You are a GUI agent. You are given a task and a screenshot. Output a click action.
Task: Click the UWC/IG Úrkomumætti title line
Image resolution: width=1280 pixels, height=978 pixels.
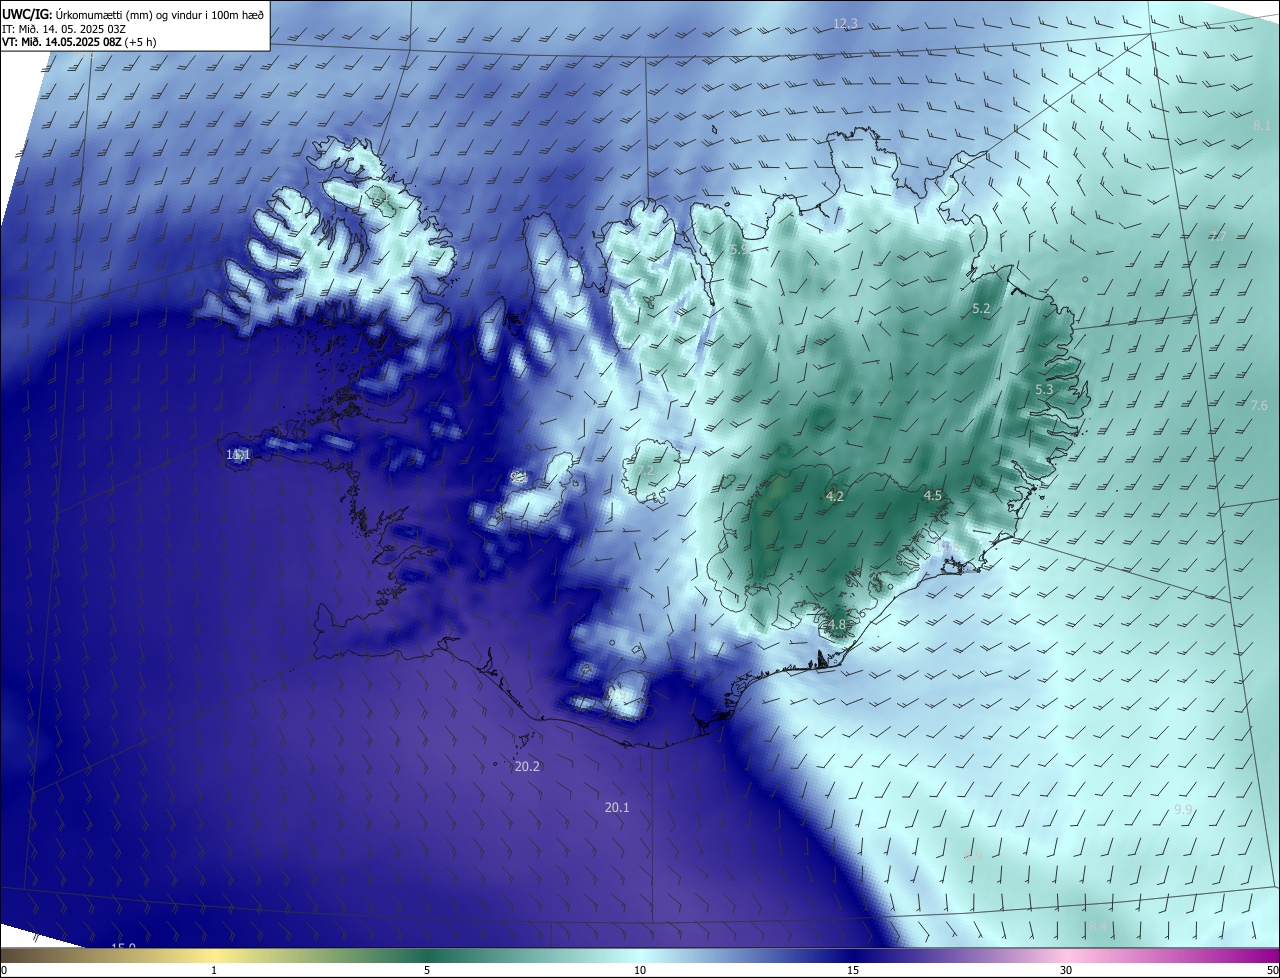click(133, 13)
